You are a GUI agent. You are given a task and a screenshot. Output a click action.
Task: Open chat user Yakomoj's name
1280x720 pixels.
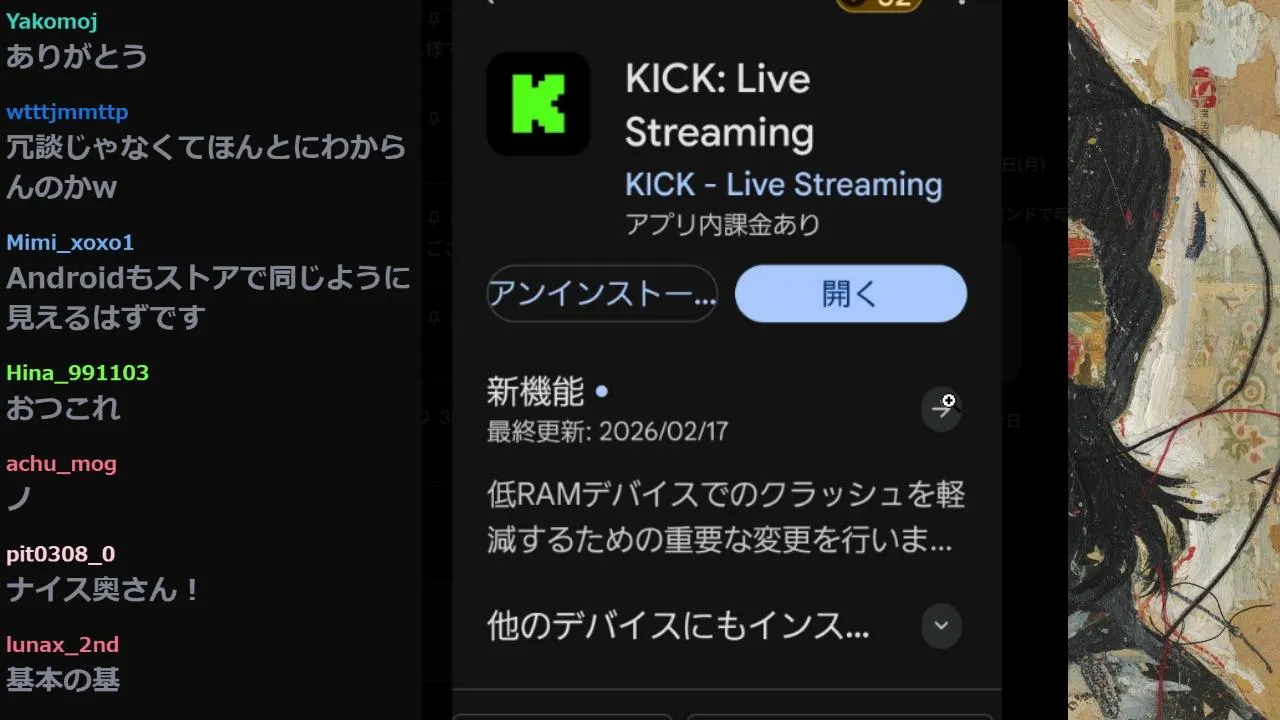(52, 21)
